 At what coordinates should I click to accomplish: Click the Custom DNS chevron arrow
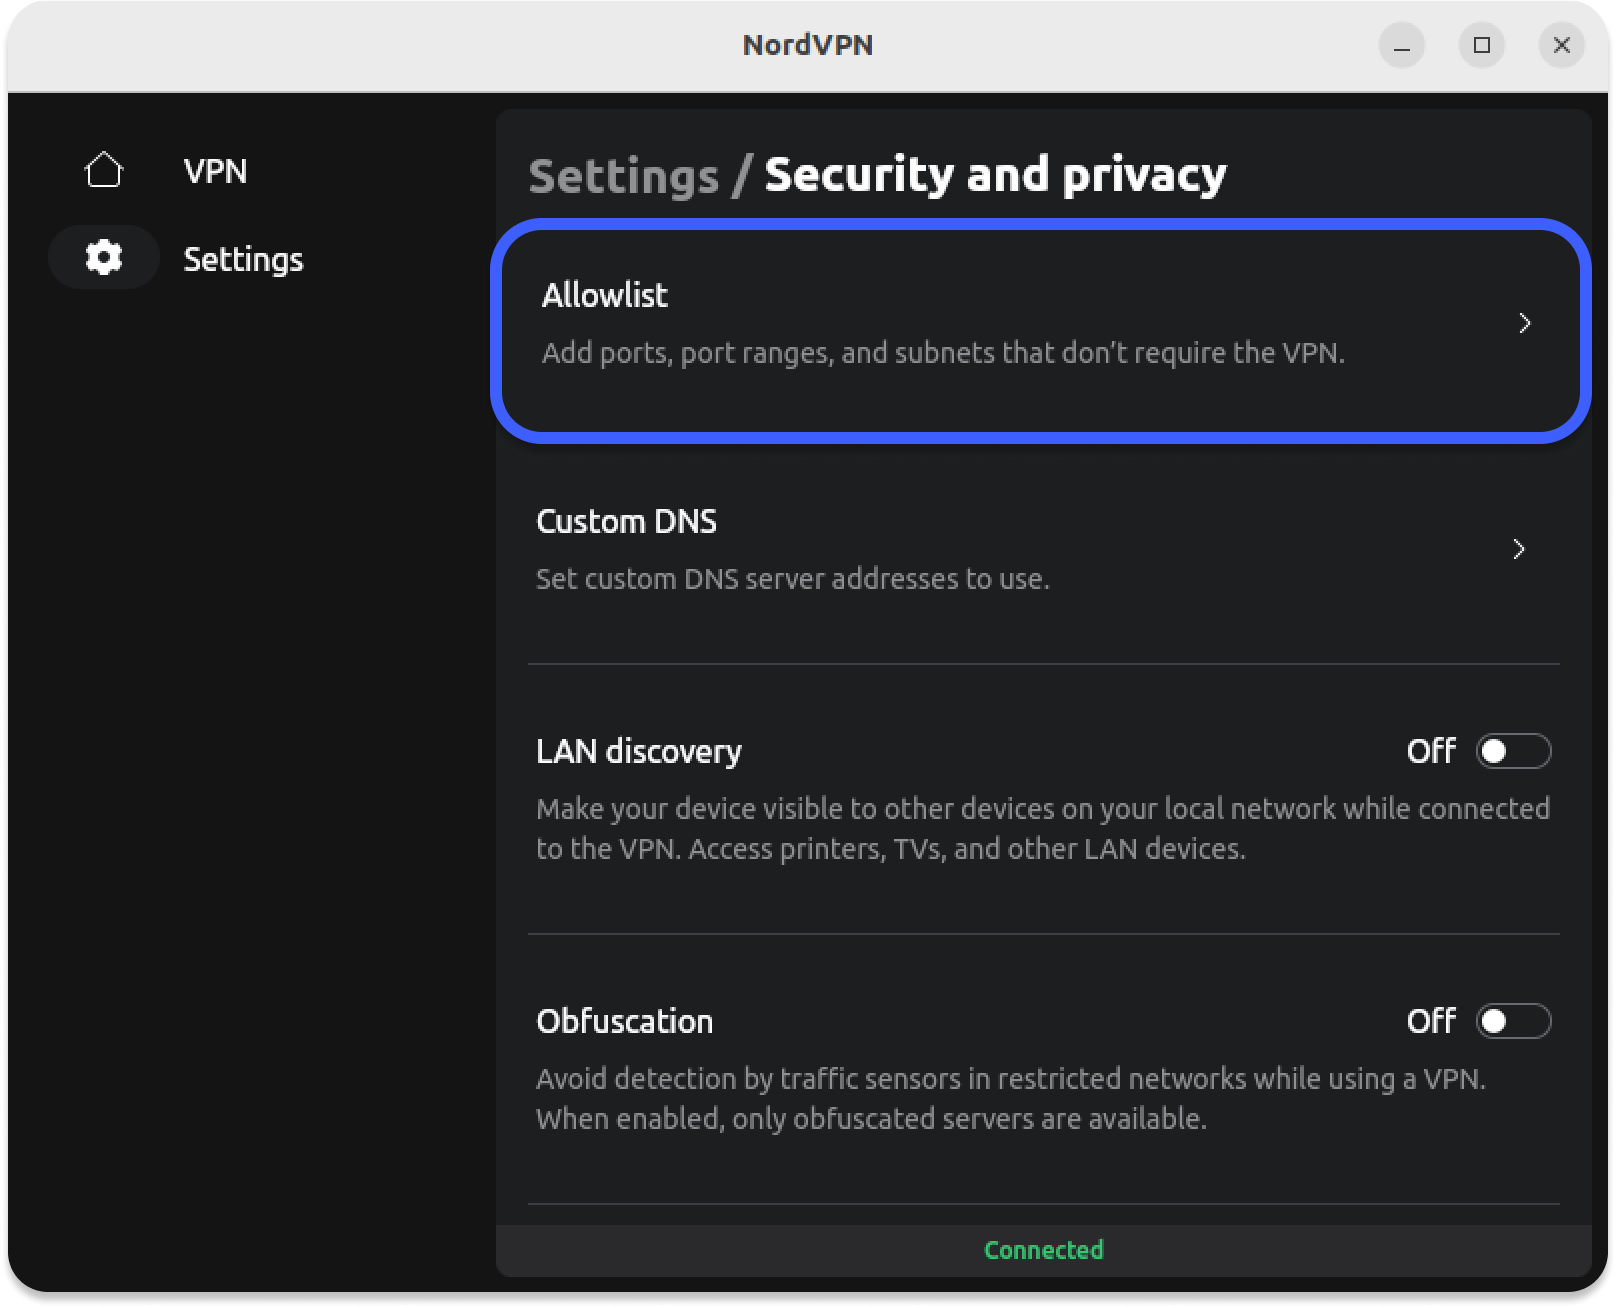click(x=1519, y=549)
